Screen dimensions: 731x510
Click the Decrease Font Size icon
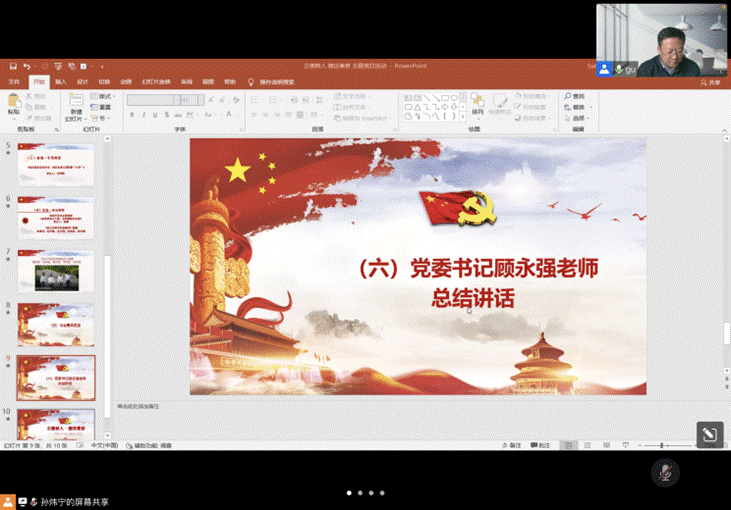coord(222,100)
